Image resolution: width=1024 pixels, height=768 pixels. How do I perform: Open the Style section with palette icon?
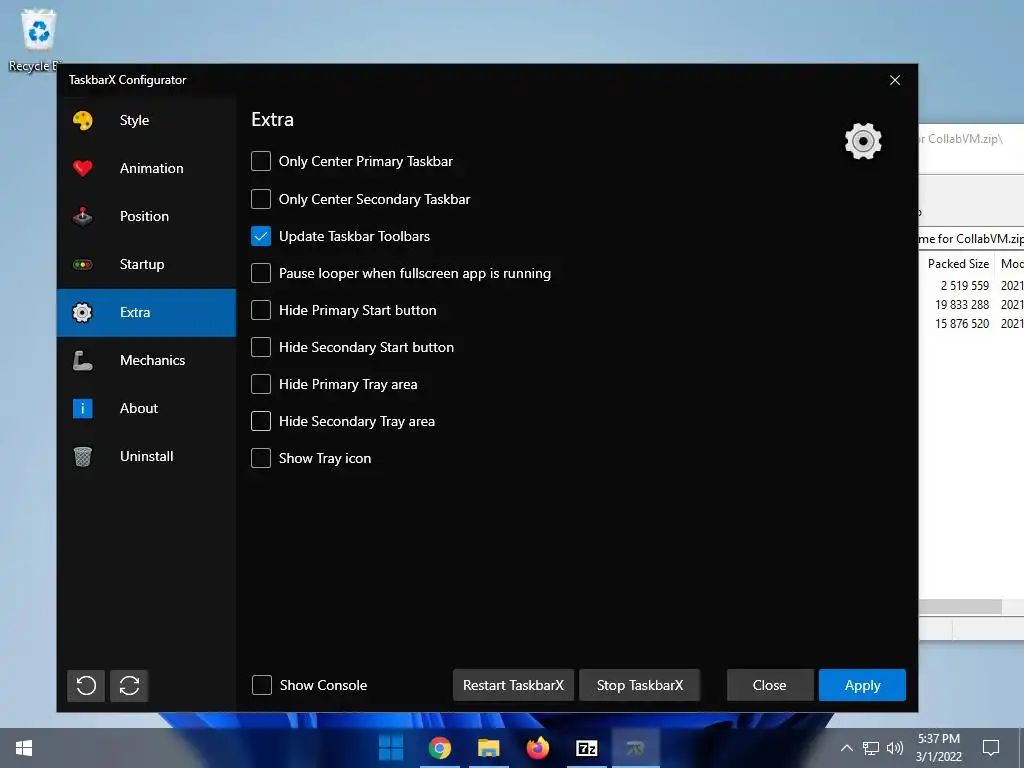(x=146, y=120)
